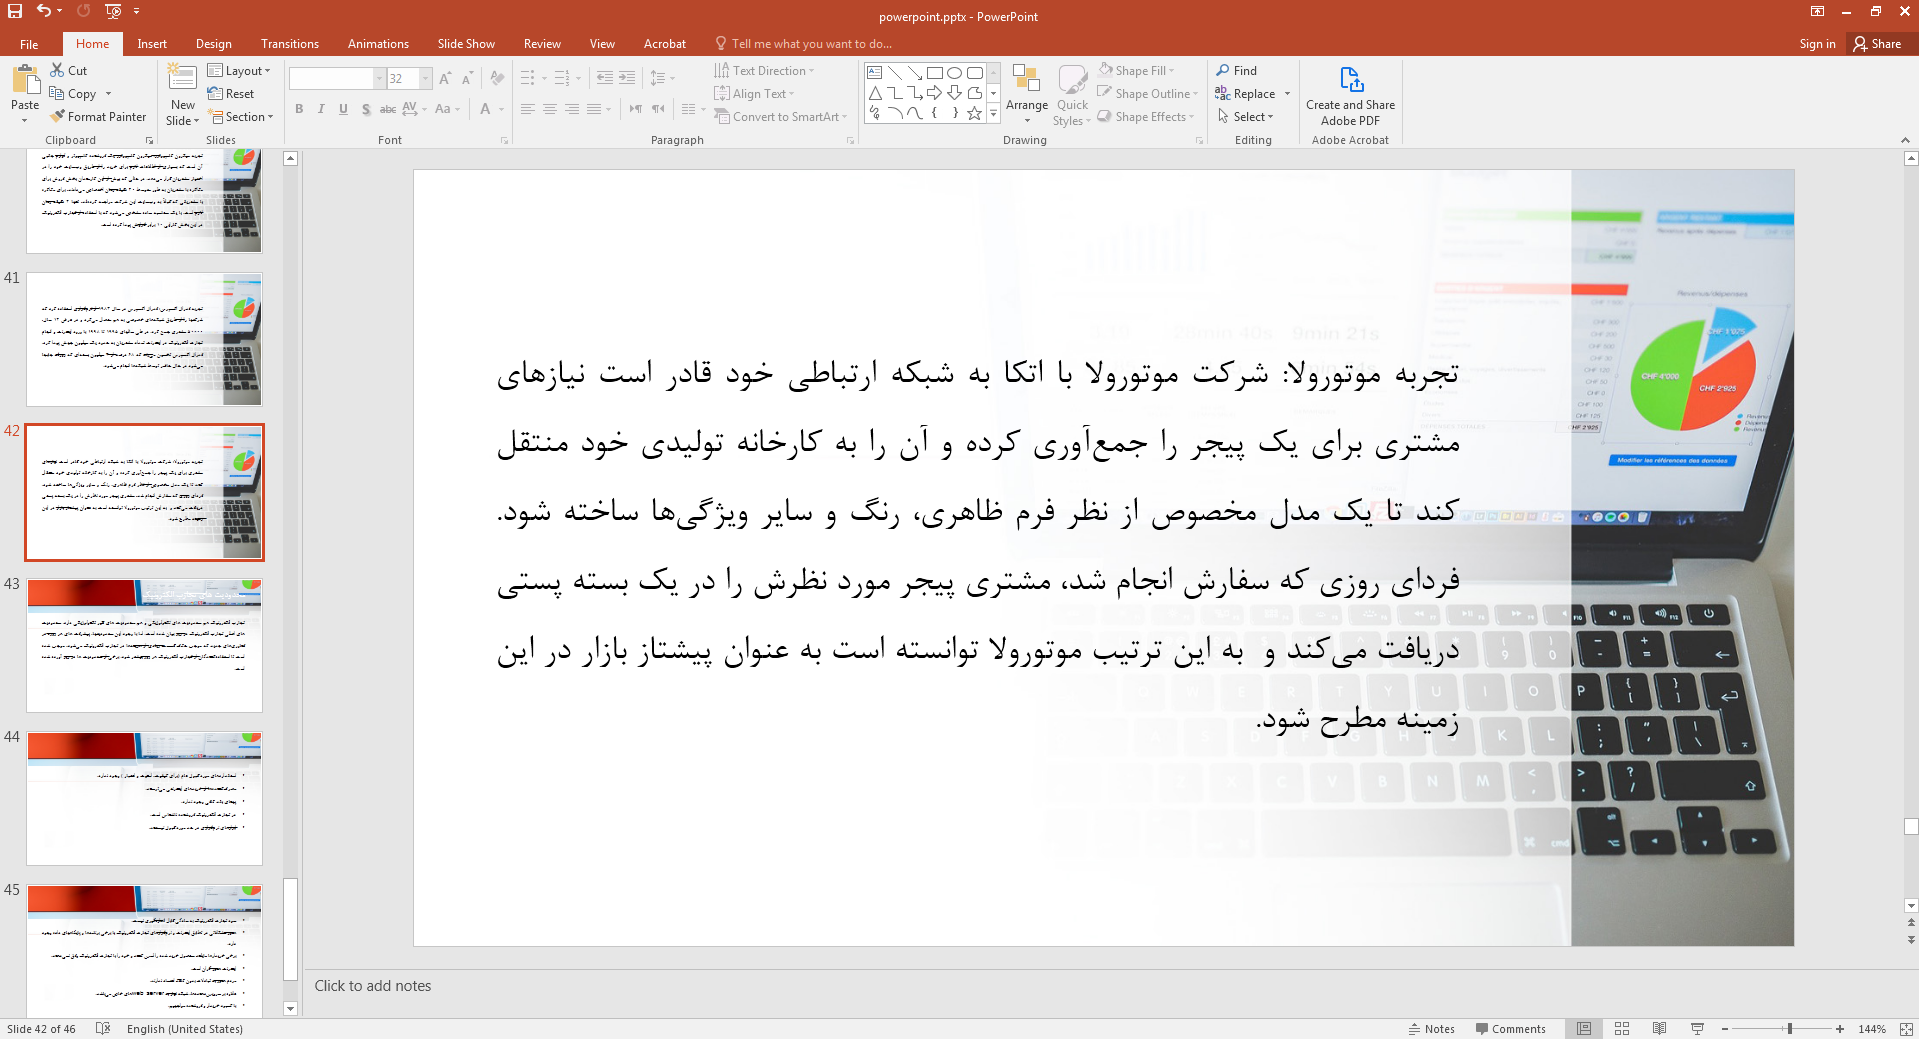Toggle Notes pane in status bar

[1431, 1028]
